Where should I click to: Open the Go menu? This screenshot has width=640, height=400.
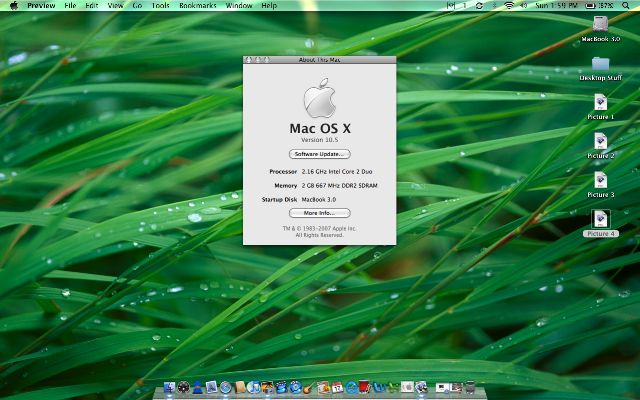(x=138, y=6)
